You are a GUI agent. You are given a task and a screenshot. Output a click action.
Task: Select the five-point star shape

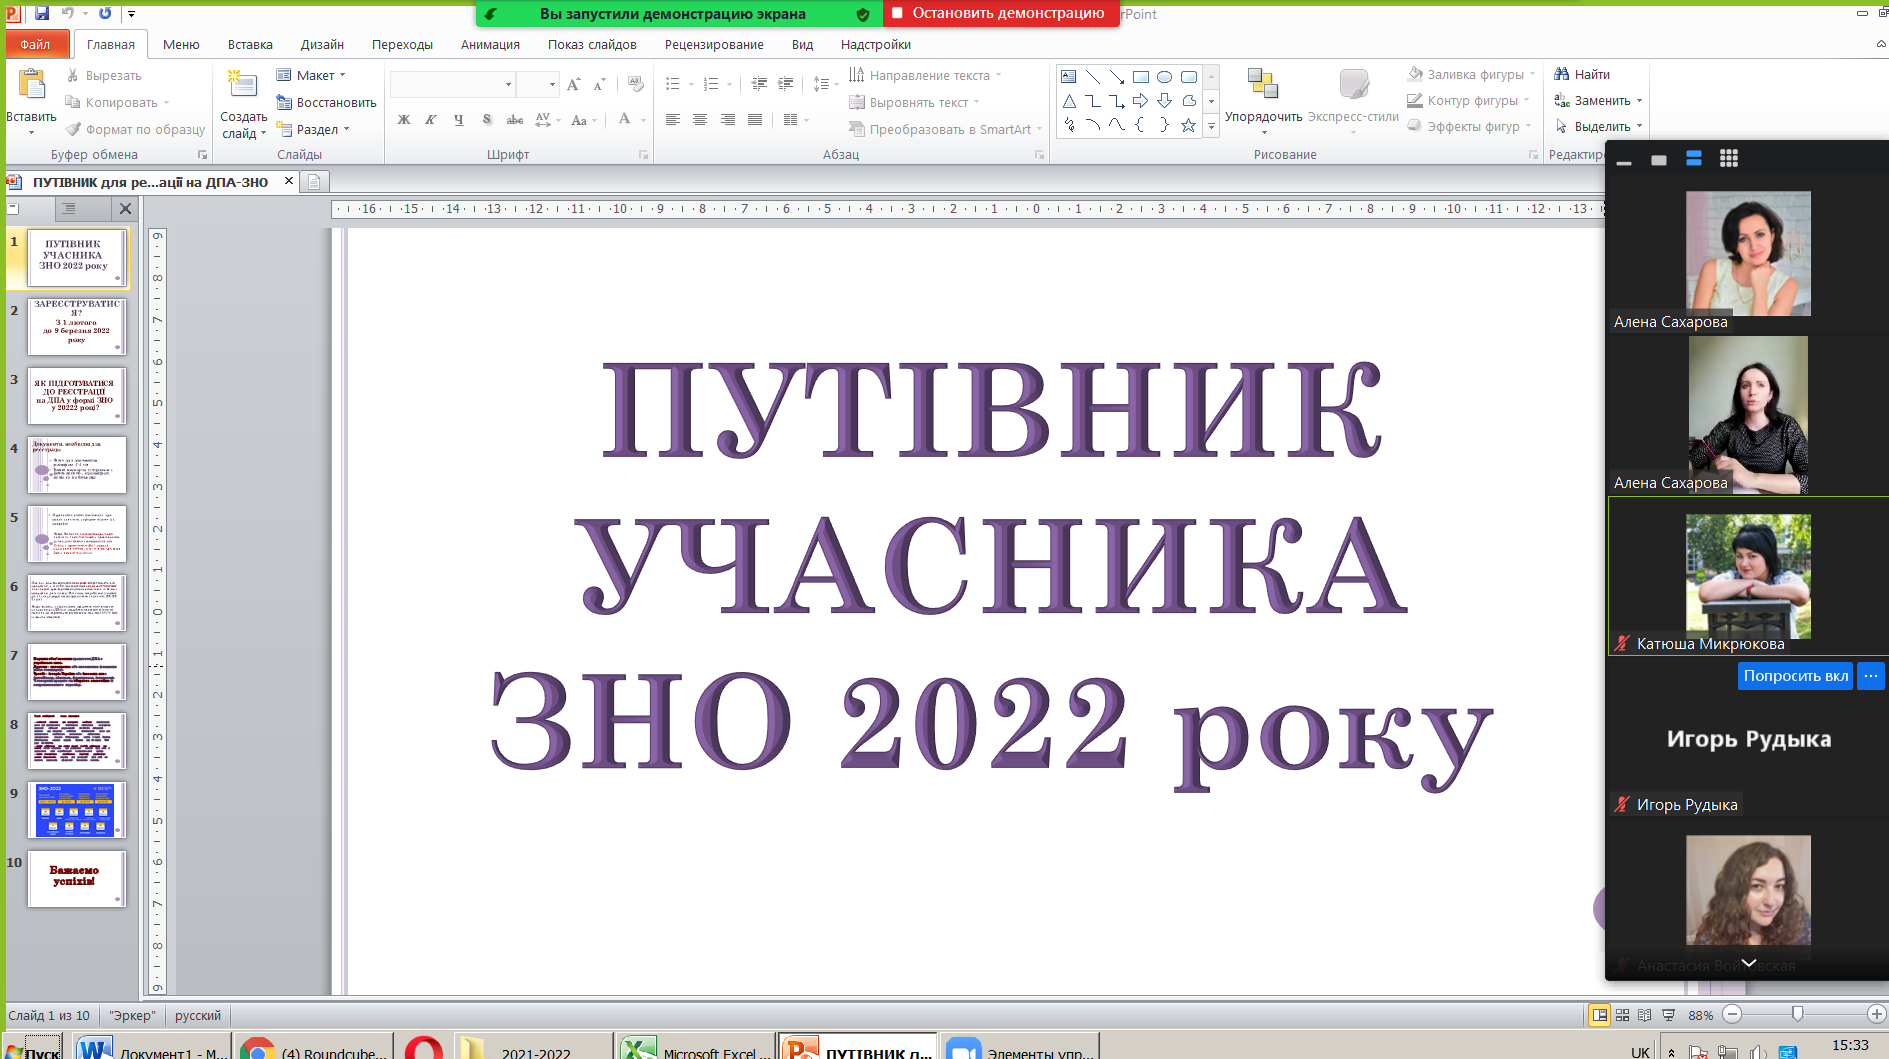point(1188,125)
